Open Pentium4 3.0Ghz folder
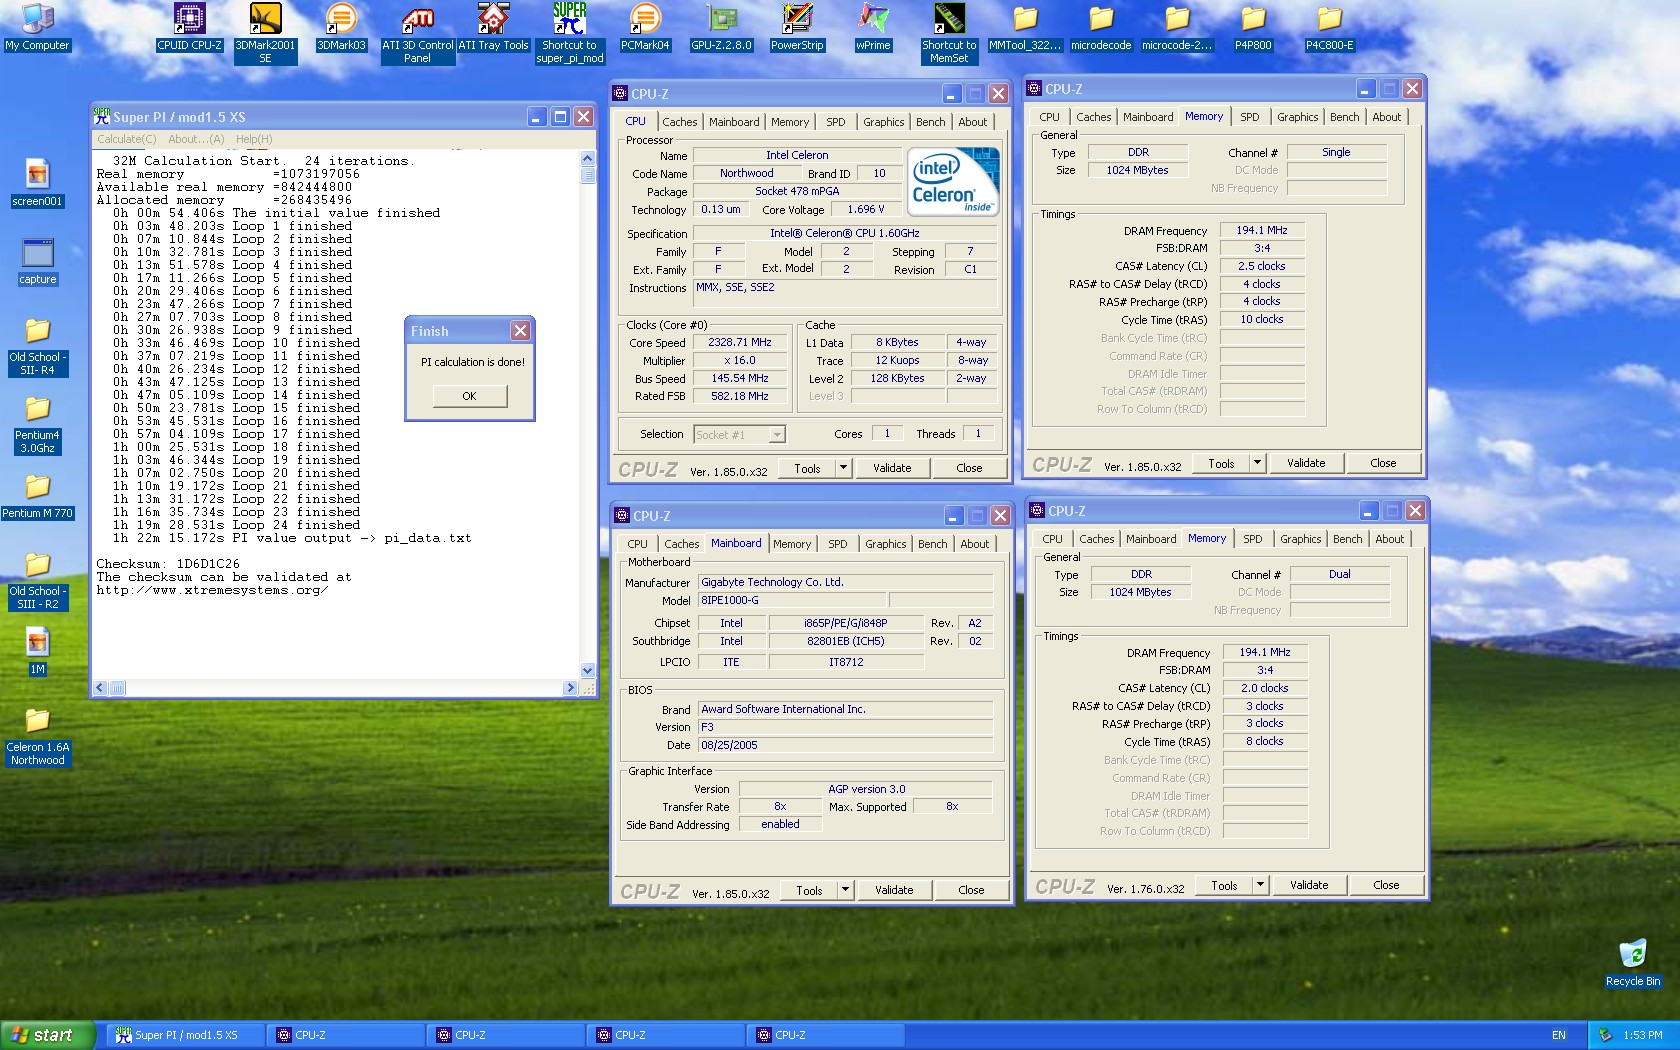 click(x=37, y=424)
